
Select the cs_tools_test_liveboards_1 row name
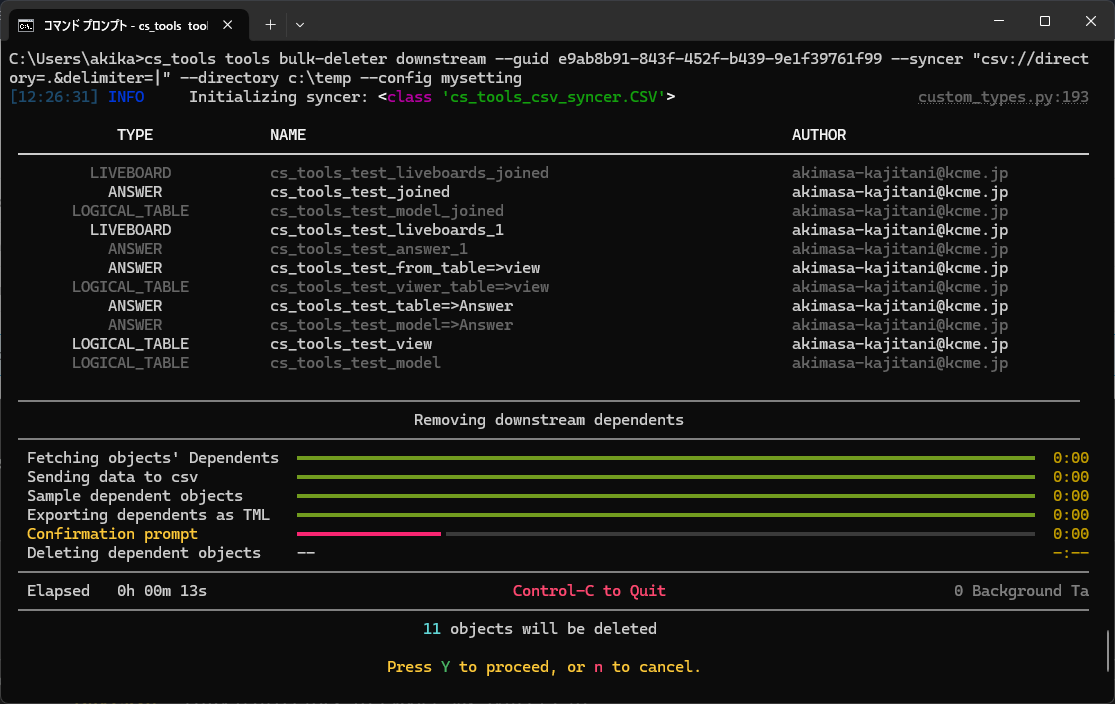[386, 230]
